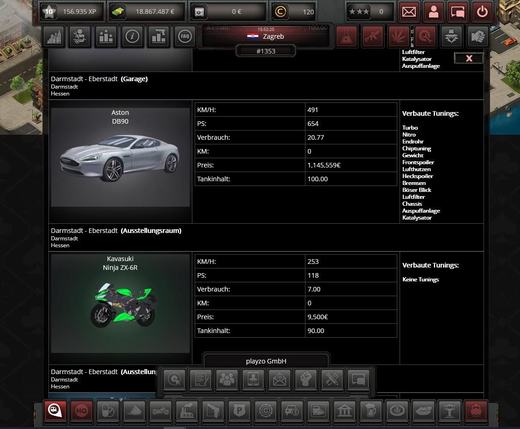Open the statistics bar chart icon
The width and height of the screenshot is (520, 429).
point(159,36)
